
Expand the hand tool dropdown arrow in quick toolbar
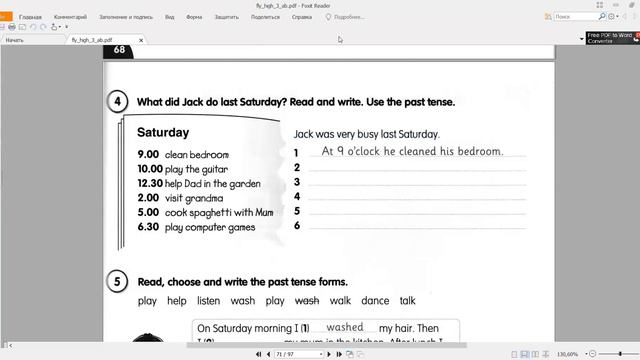coord(60,27)
